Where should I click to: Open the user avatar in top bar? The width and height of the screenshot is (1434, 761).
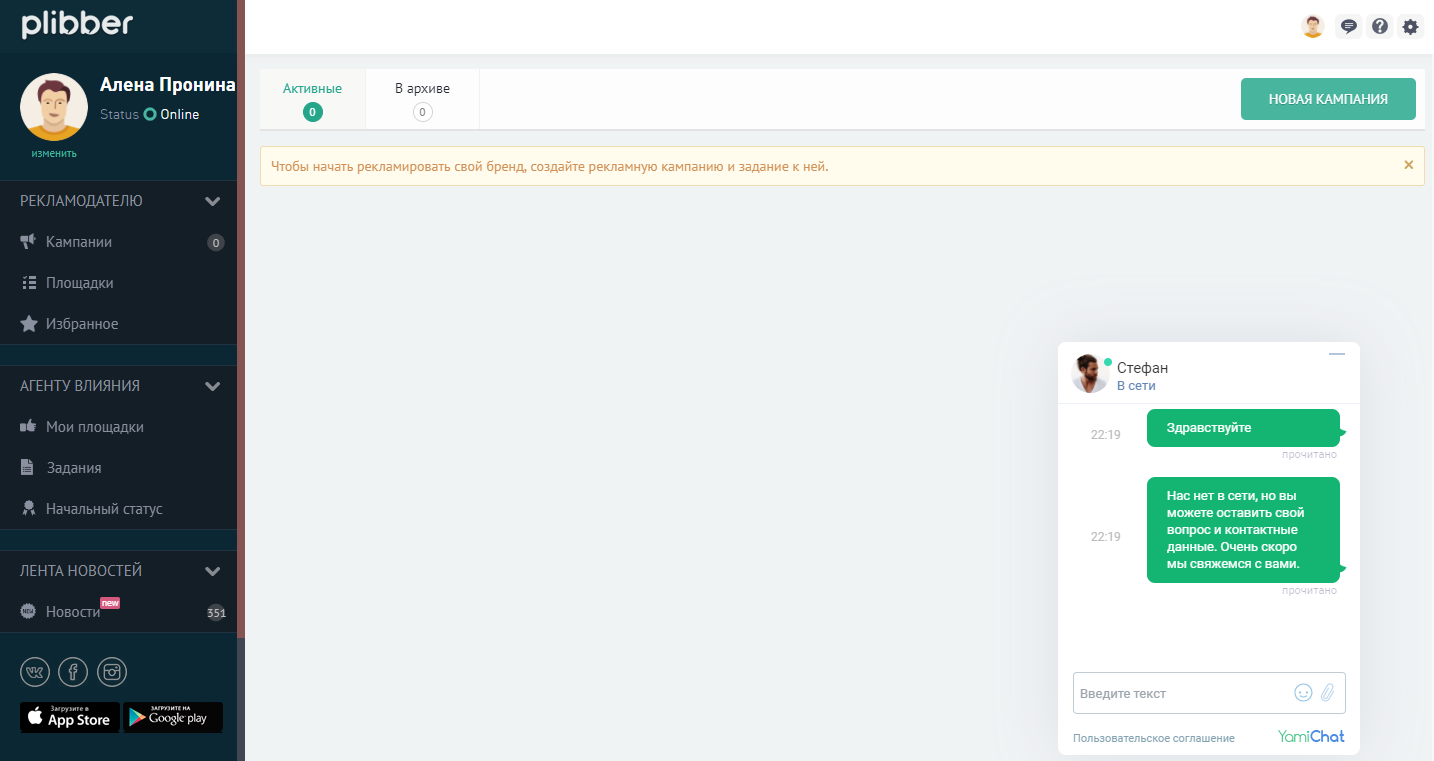click(1313, 27)
